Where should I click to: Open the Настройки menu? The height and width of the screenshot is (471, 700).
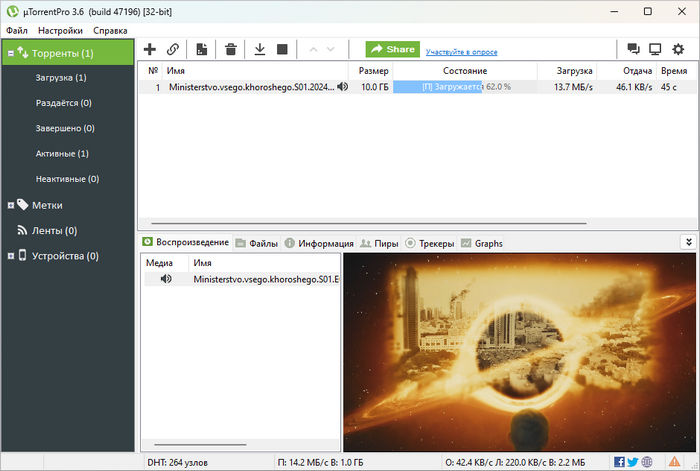click(x=60, y=30)
